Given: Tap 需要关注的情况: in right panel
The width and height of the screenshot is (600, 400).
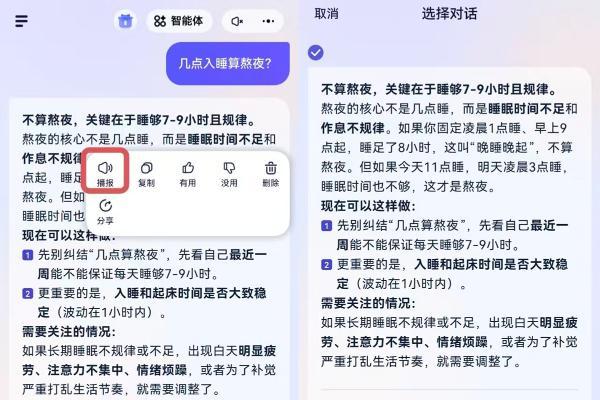Looking at the screenshot, I should pyautogui.click(x=368, y=303).
